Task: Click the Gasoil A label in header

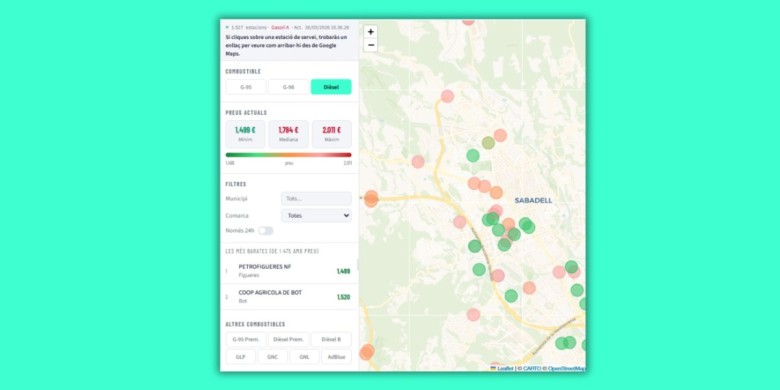Action: (280, 27)
